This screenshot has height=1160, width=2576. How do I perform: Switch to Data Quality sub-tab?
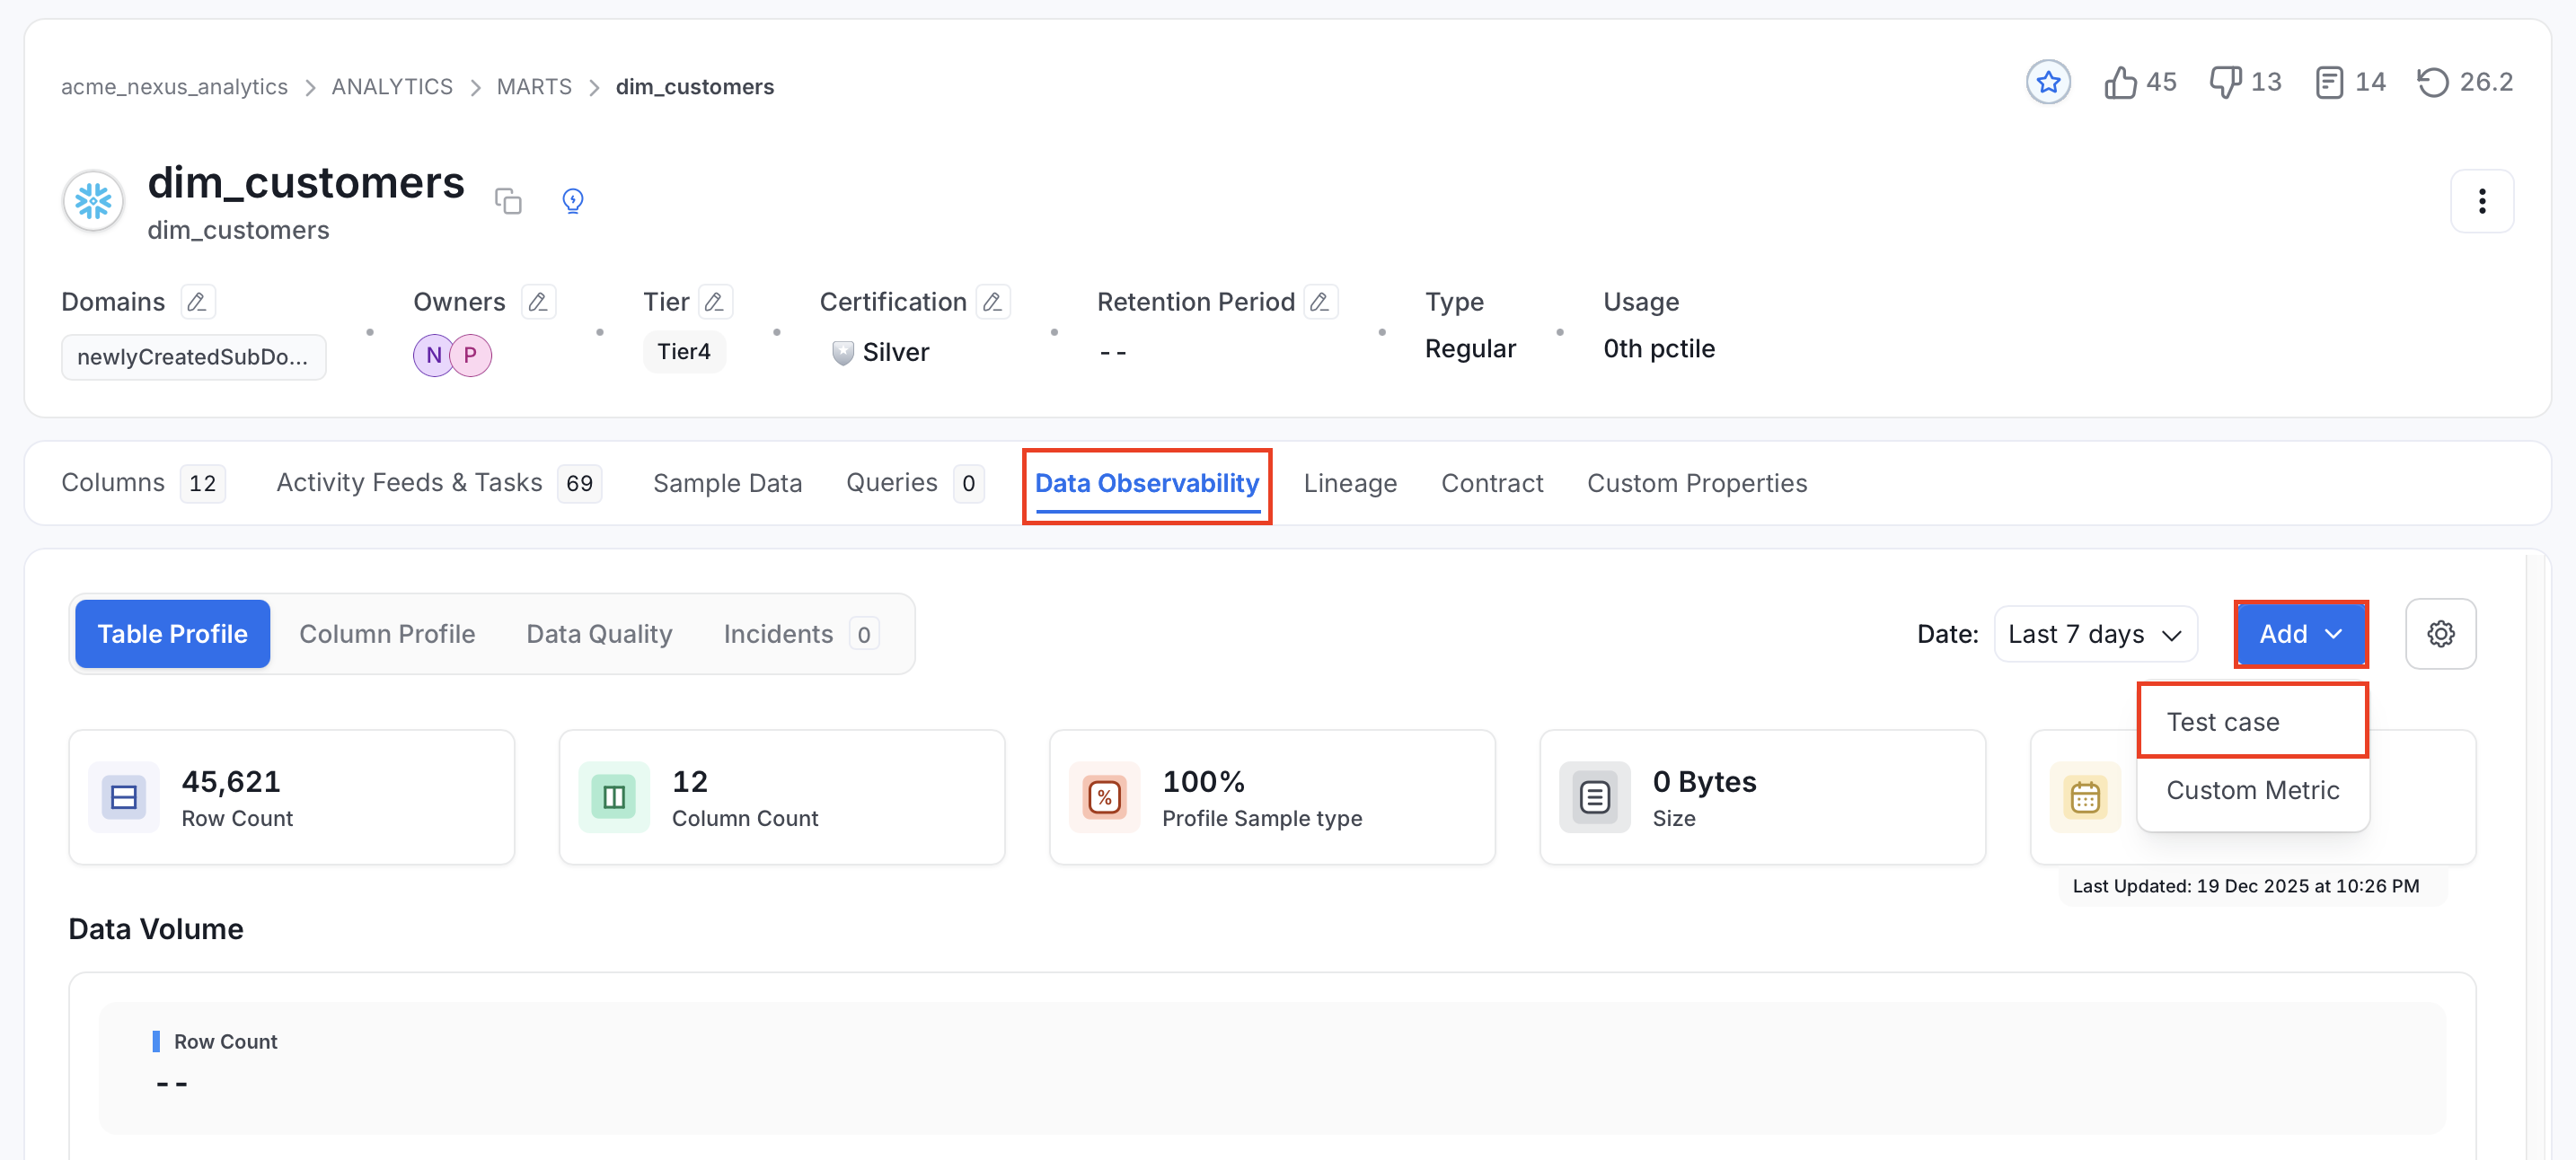(599, 634)
